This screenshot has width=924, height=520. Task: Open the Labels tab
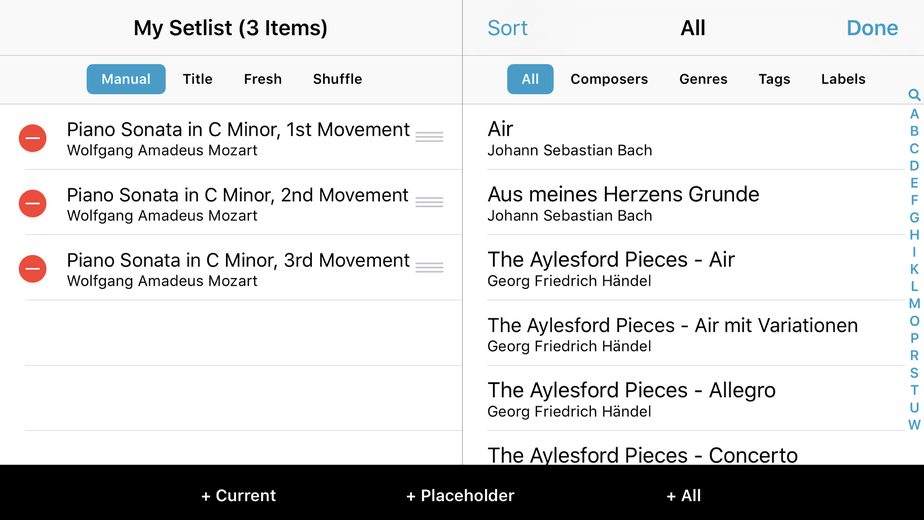(x=843, y=79)
